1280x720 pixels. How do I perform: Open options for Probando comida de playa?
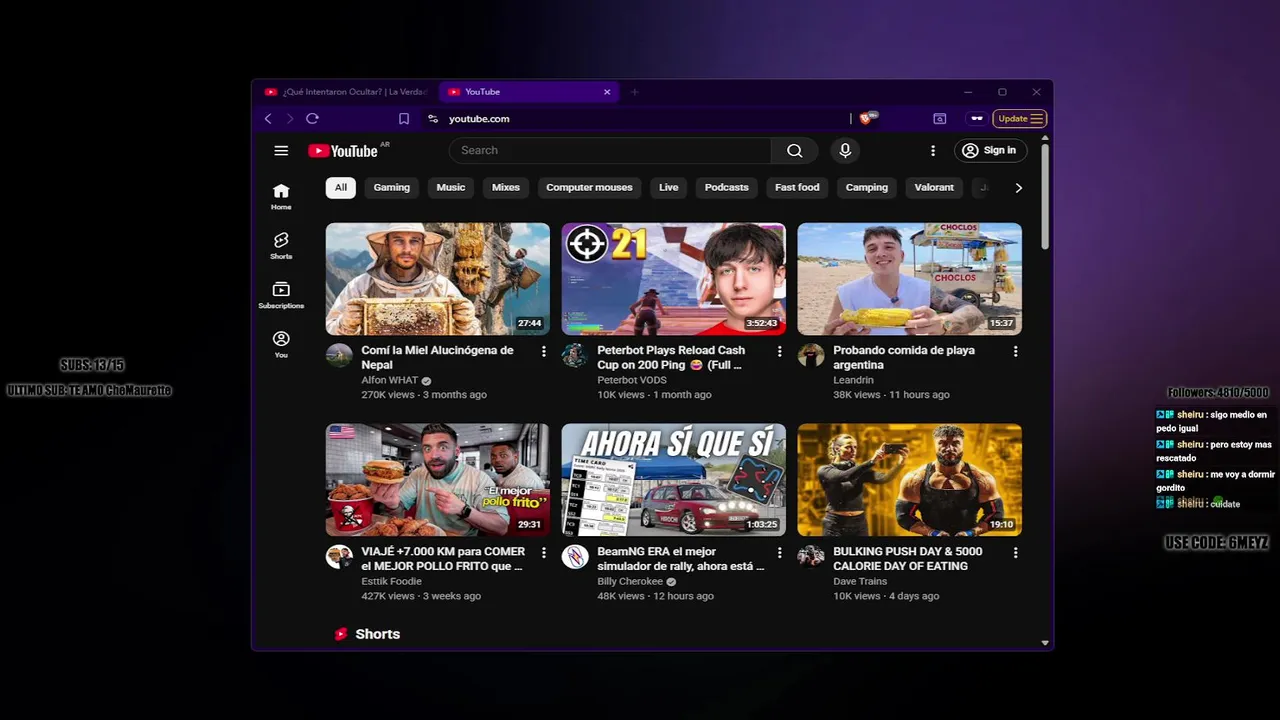1016,352
